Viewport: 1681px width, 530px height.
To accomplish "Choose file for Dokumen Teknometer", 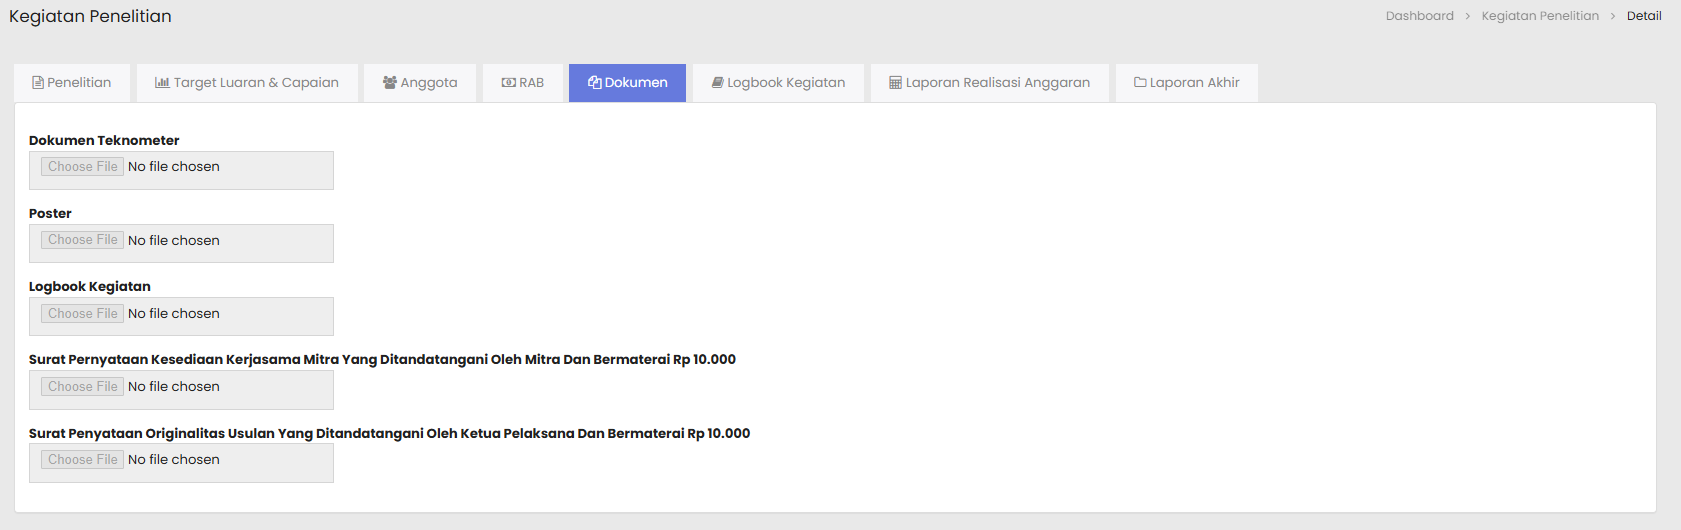I will 83,167.
